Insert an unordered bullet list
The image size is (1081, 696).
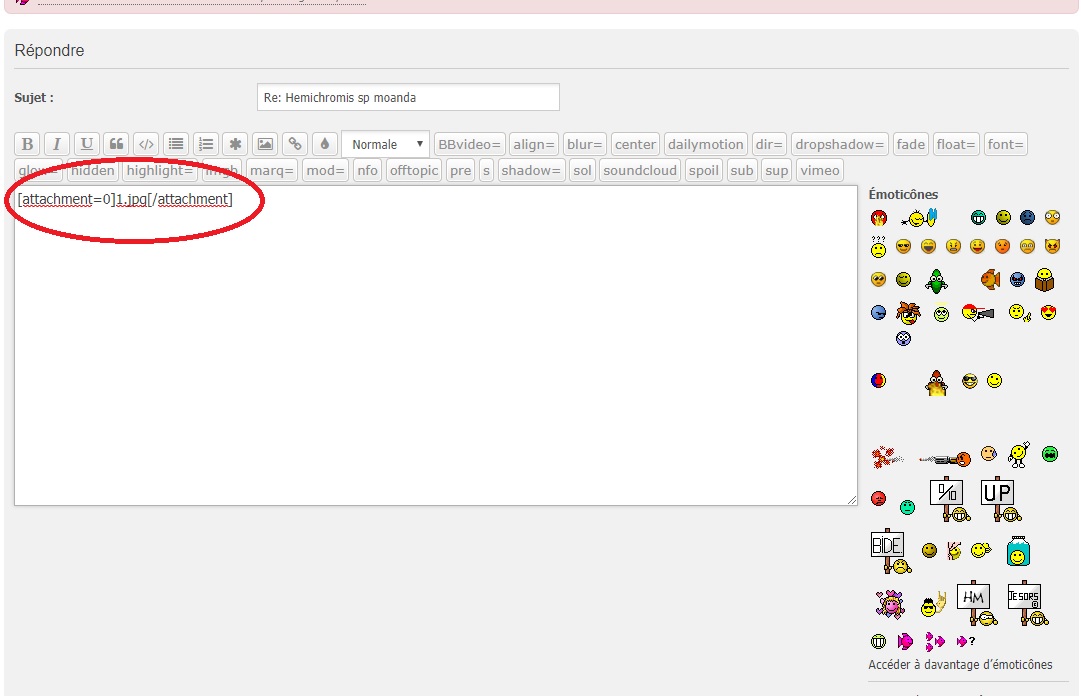pos(176,144)
